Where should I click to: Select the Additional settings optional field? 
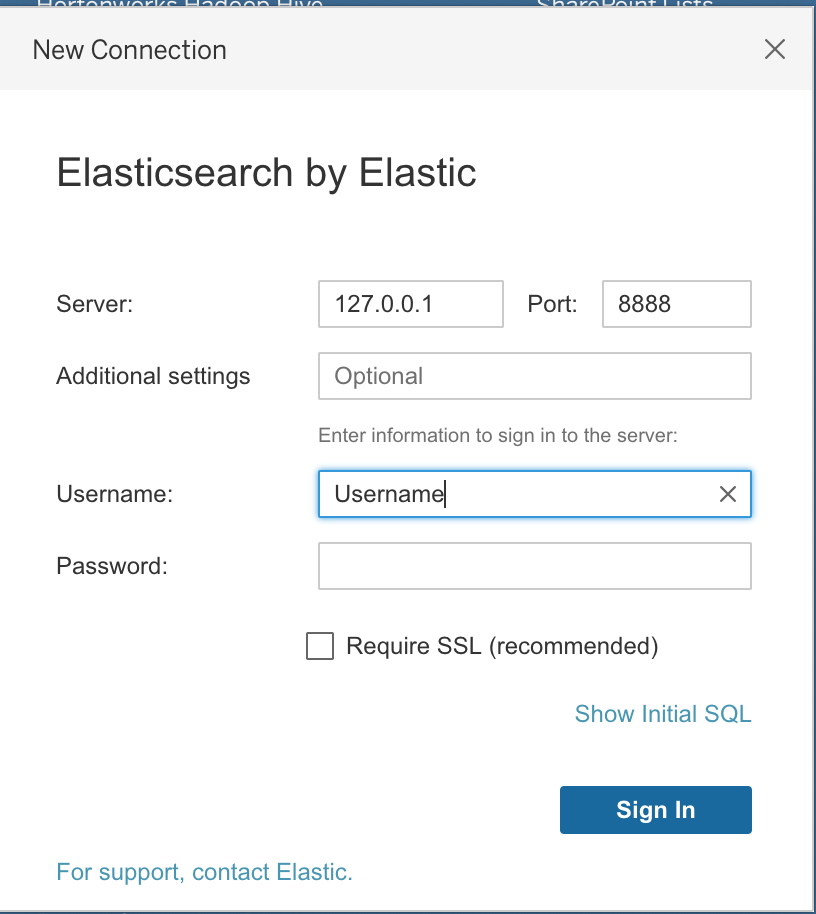534,376
